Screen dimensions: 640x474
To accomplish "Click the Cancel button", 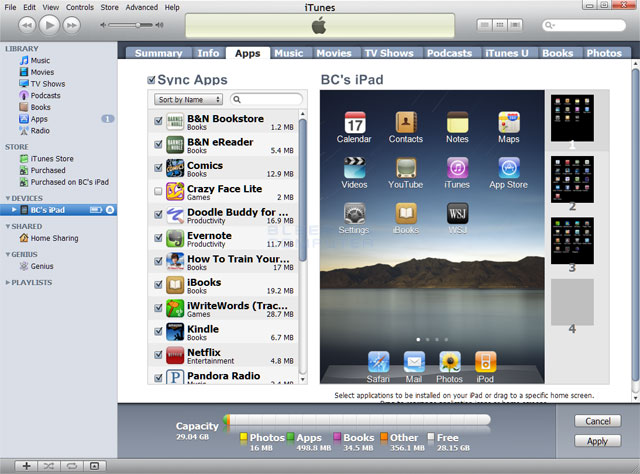I will [x=598, y=421].
